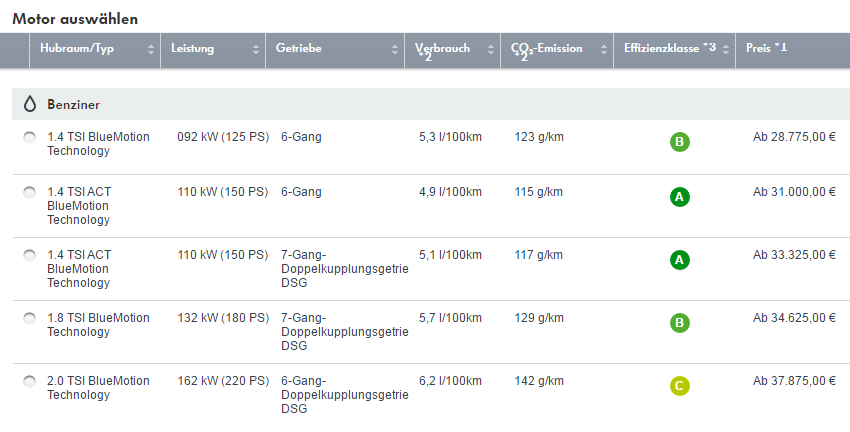Click the Preis column header
Viewport: 850px width, 432px height.
tap(767, 49)
